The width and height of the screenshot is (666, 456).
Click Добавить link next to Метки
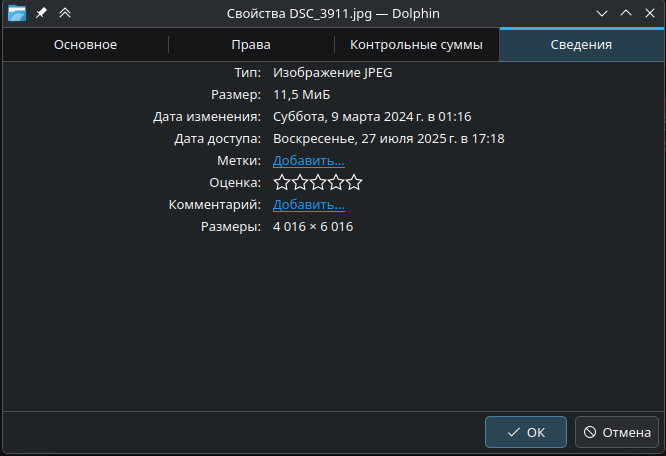(309, 160)
